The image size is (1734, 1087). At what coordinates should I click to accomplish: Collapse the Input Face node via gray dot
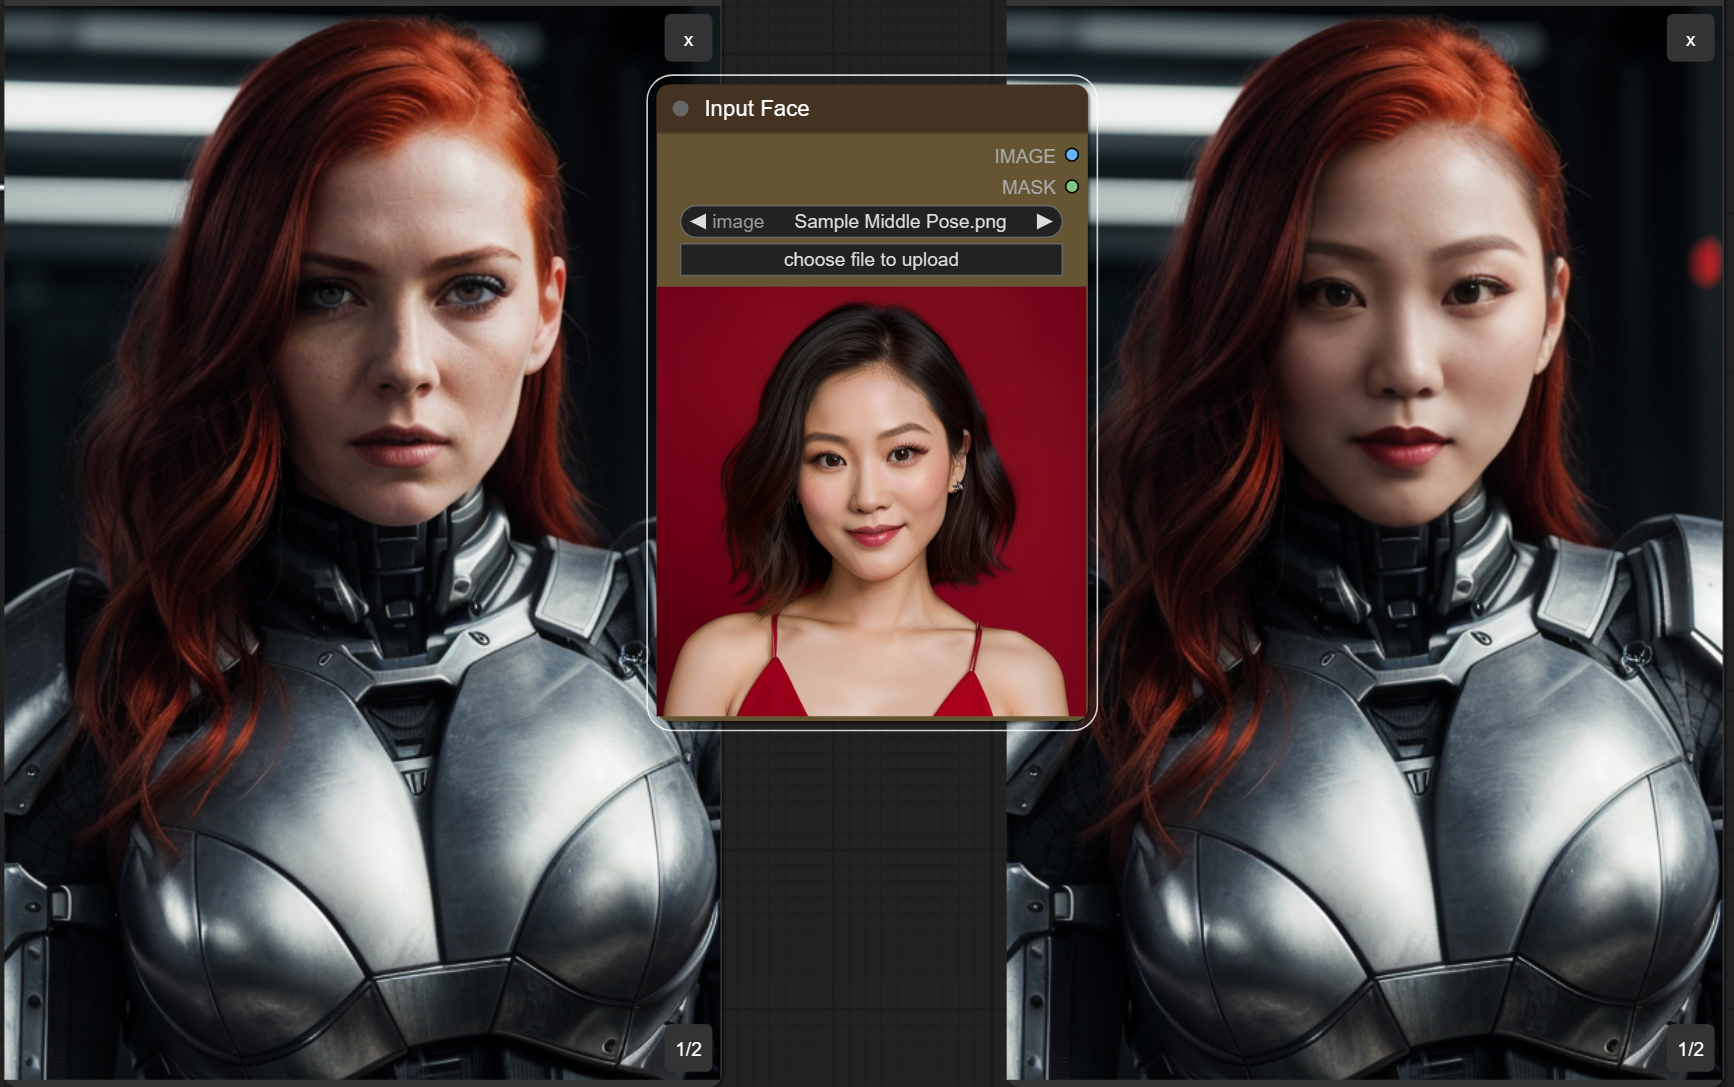tap(681, 109)
